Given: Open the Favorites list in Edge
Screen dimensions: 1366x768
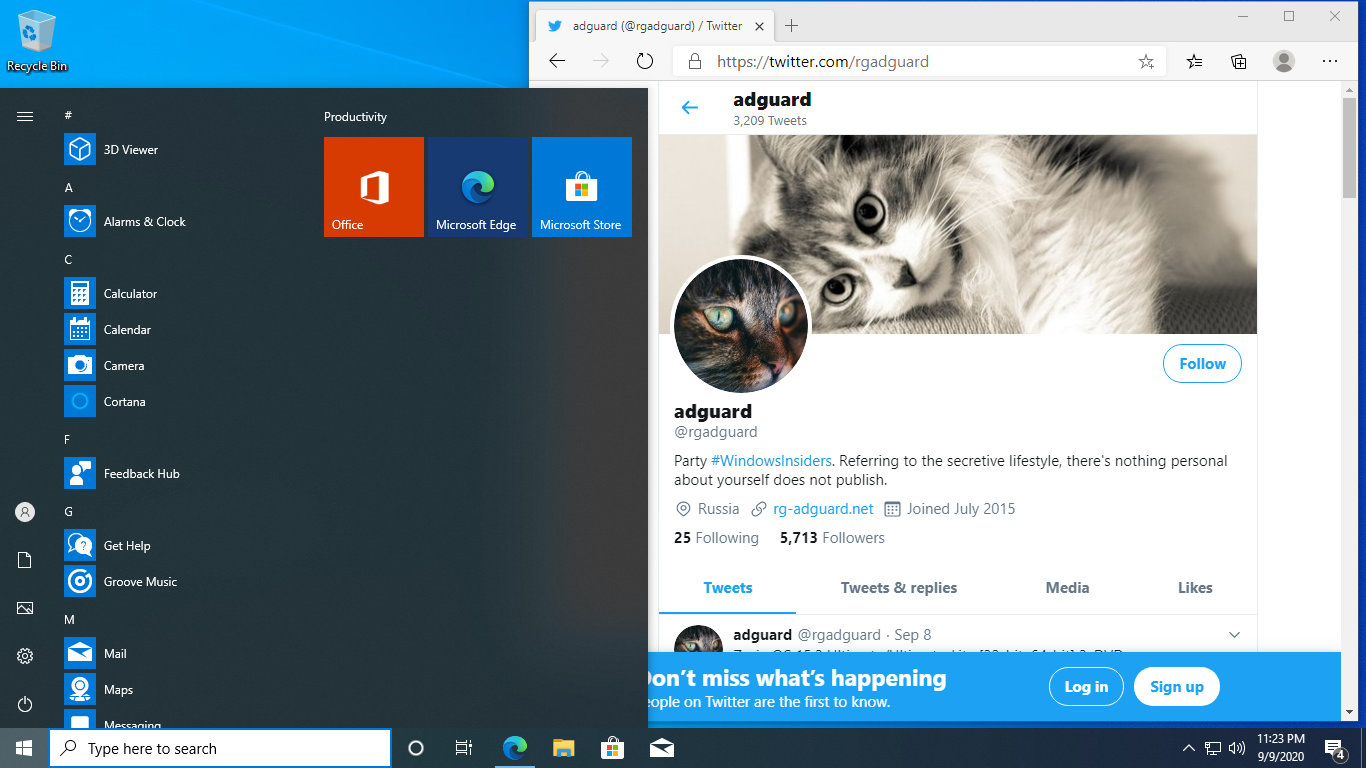Looking at the screenshot, I should 1194,61.
